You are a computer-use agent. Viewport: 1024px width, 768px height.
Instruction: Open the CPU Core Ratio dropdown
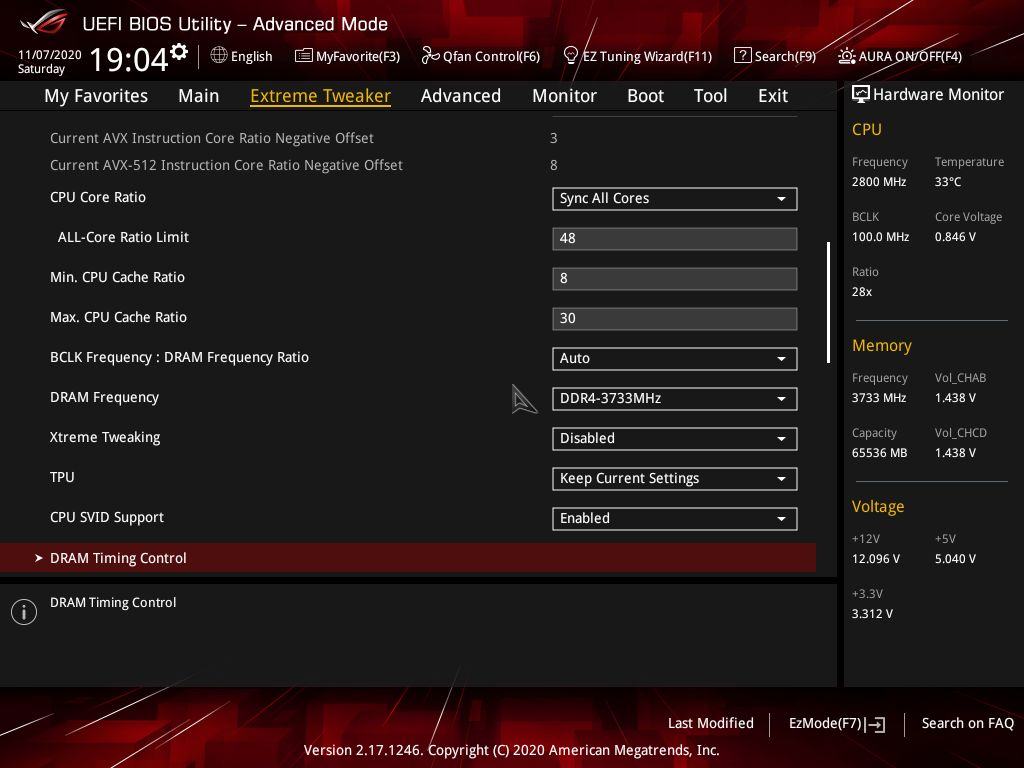pos(675,199)
